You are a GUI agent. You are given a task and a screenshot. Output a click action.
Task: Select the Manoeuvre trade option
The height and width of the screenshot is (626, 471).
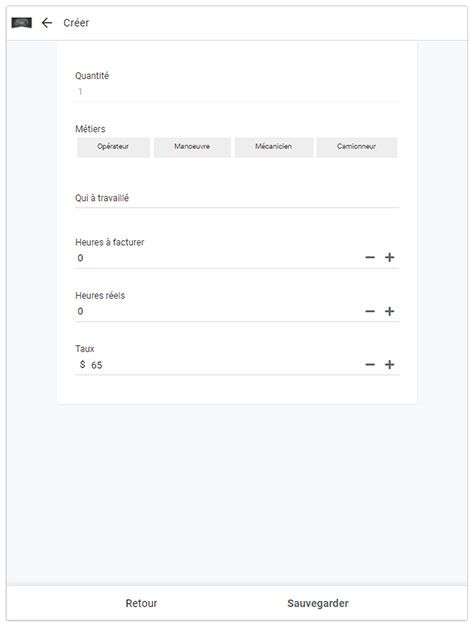[x=192, y=147]
